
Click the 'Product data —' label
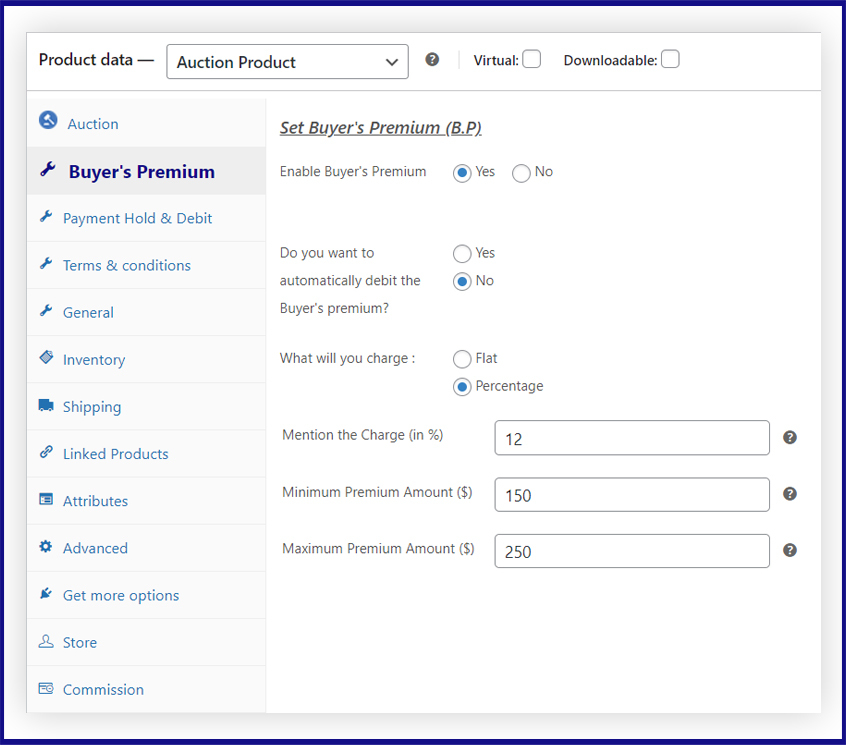click(96, 59)
